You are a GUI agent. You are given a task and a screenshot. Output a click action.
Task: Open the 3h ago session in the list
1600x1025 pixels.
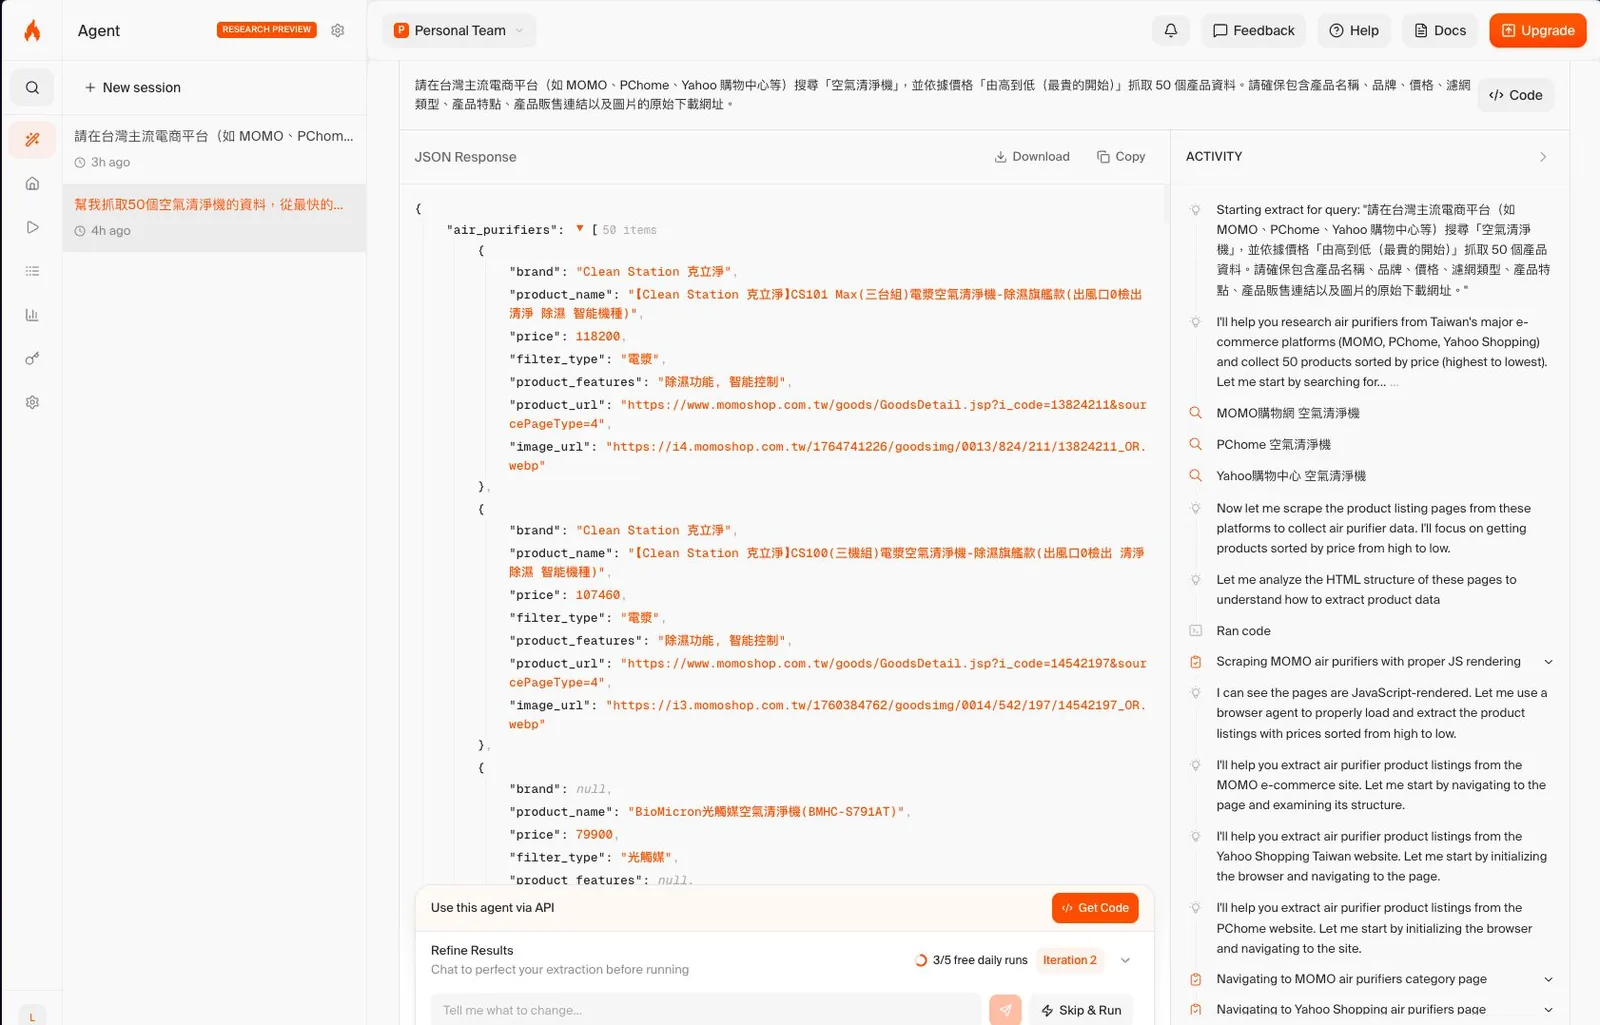pyautogui.click(x=214, y=148)
